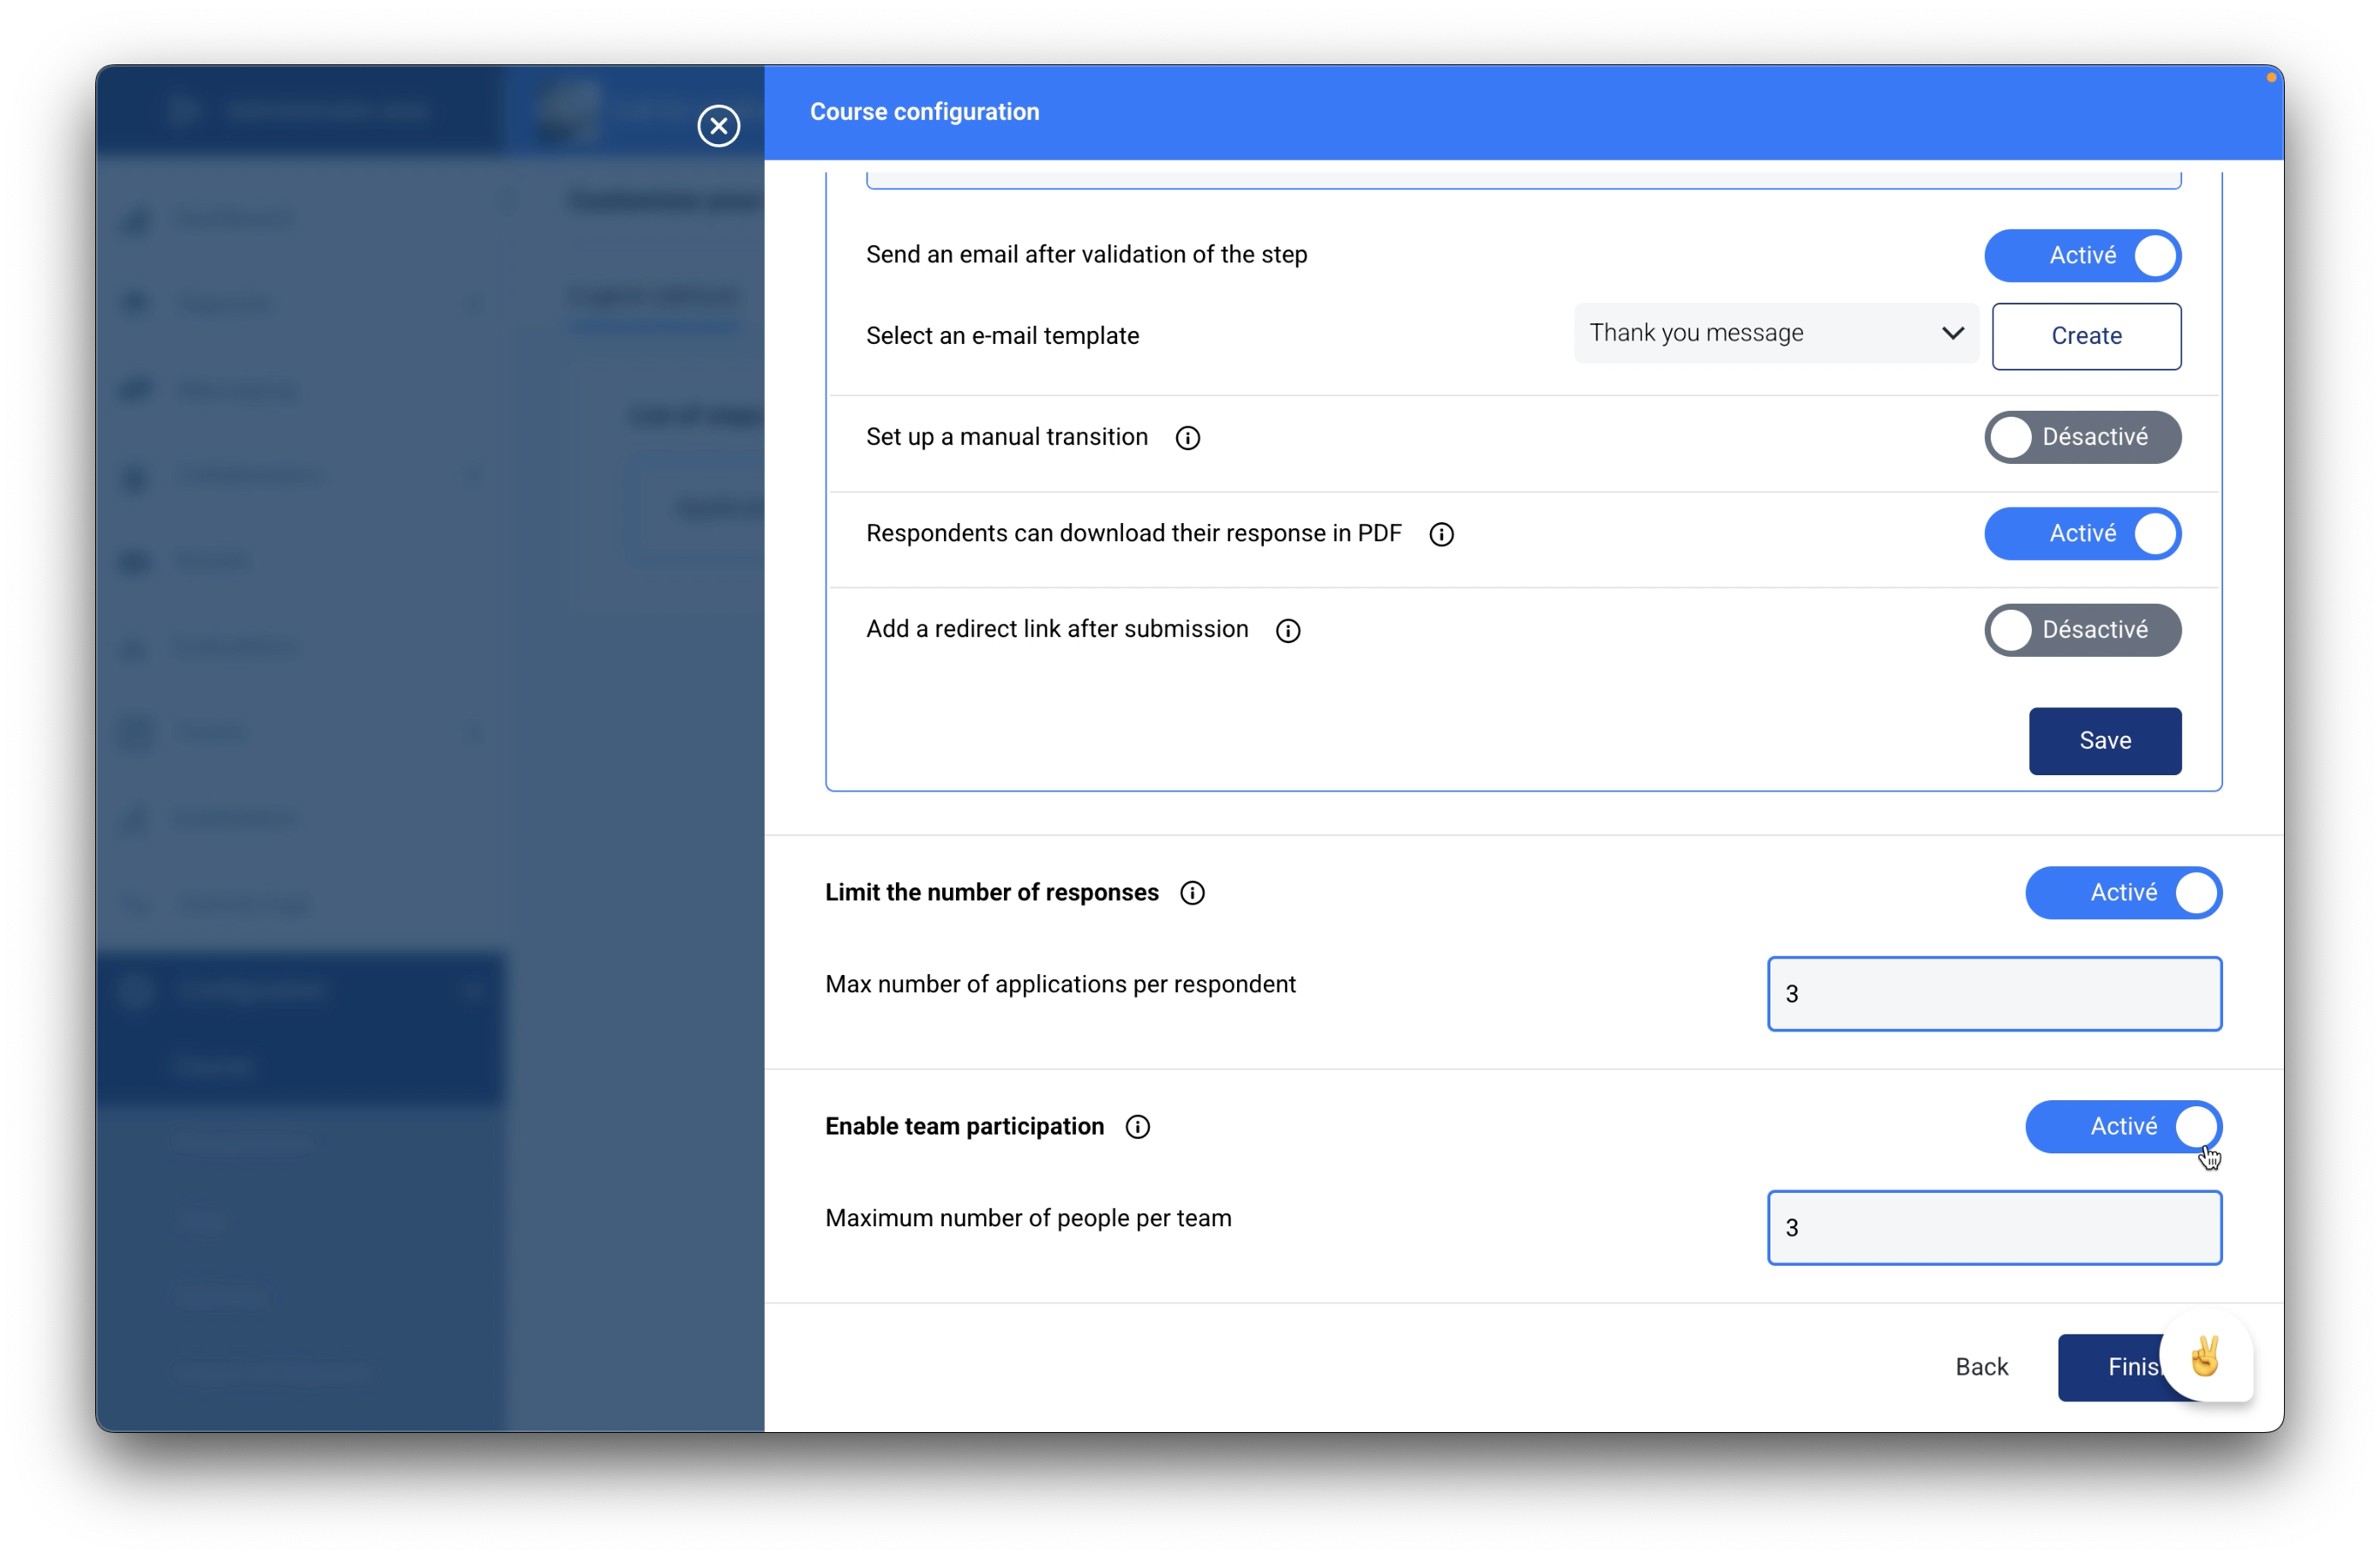Enable the manual transition switch
Viewport: 2380px width, 1559px height.
(x=2082, y=437)
